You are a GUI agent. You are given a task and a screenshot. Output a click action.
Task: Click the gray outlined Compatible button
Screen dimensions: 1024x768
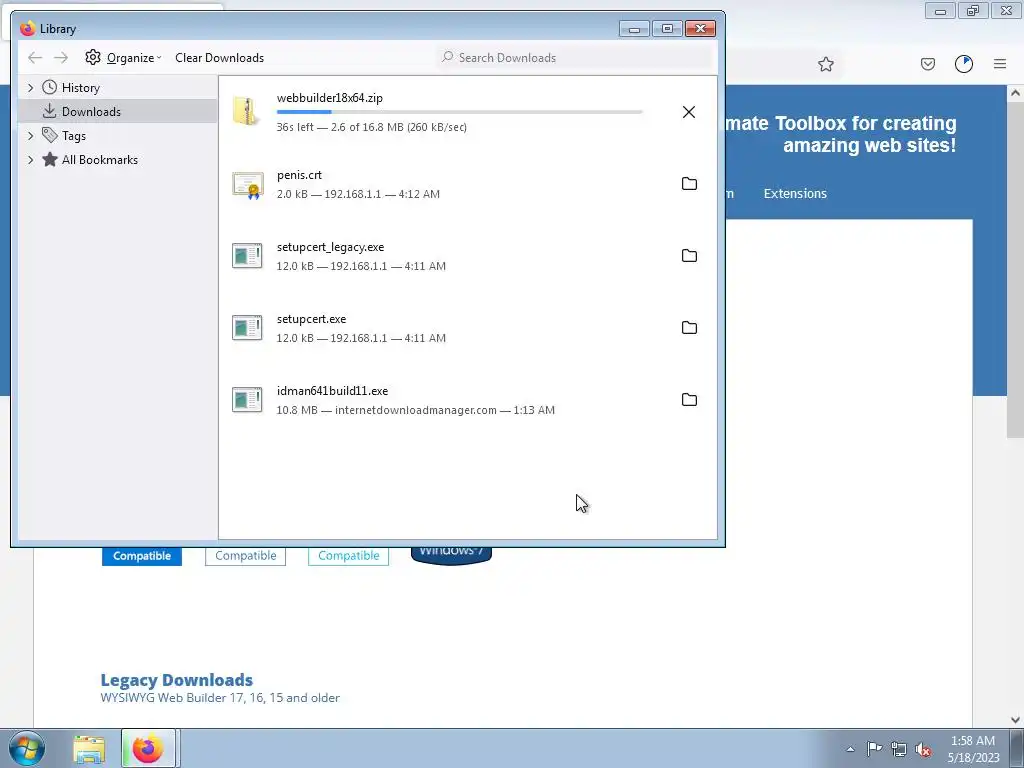(246, 556)
